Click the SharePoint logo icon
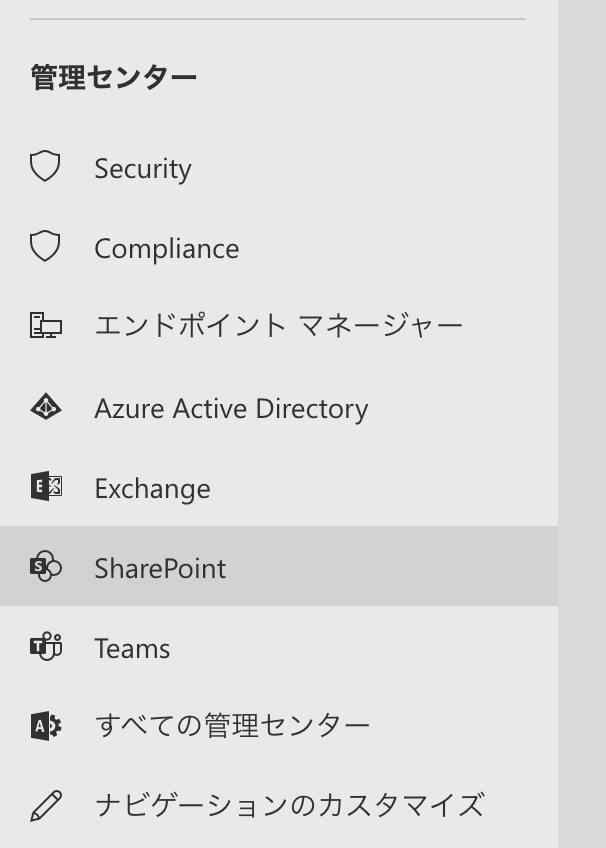Screen dimensions: 606x848 (45, 567)
